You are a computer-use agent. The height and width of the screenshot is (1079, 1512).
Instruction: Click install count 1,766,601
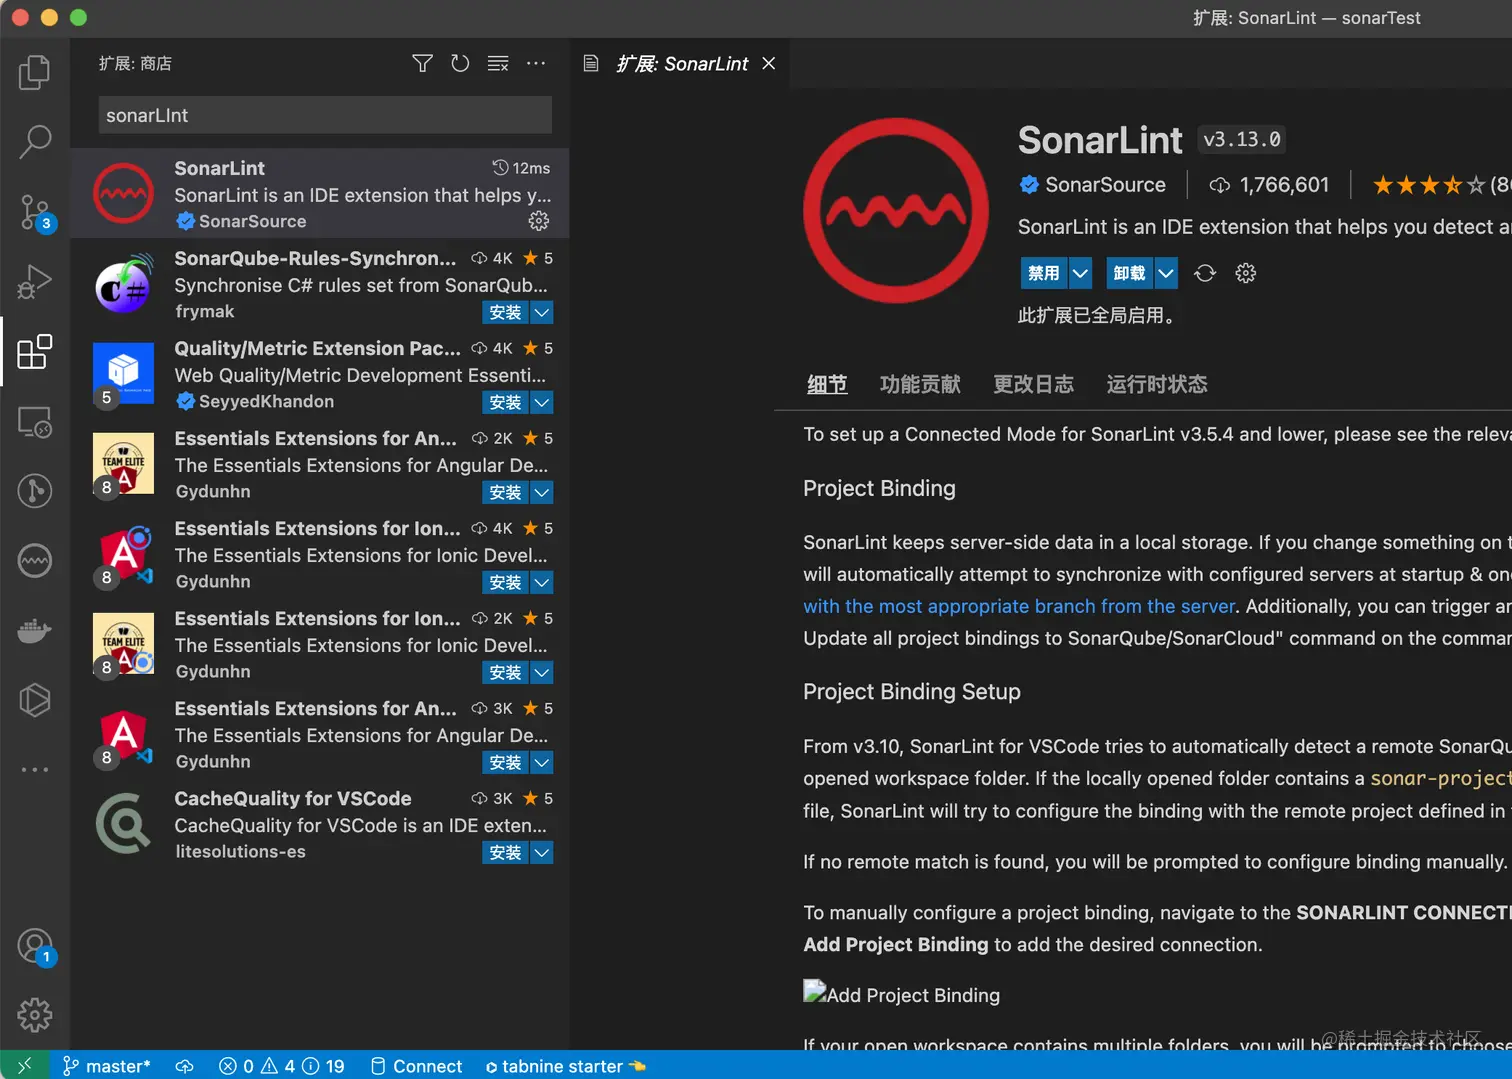[x=1270, y=185]
